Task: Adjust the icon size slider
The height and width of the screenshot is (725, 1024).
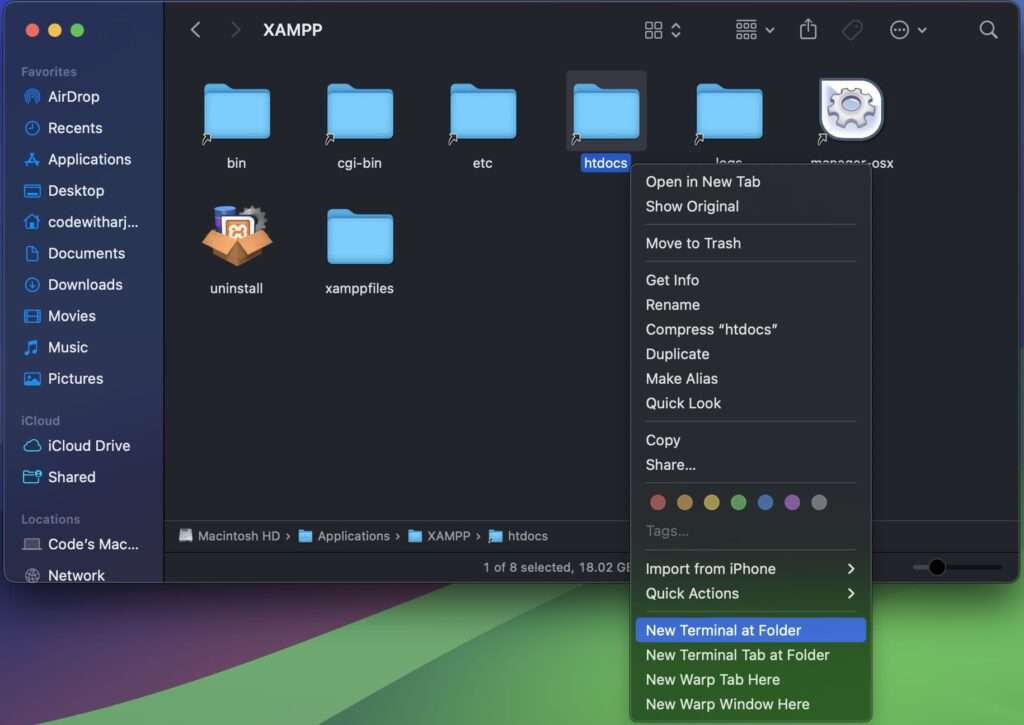Action: pos(957,567)
